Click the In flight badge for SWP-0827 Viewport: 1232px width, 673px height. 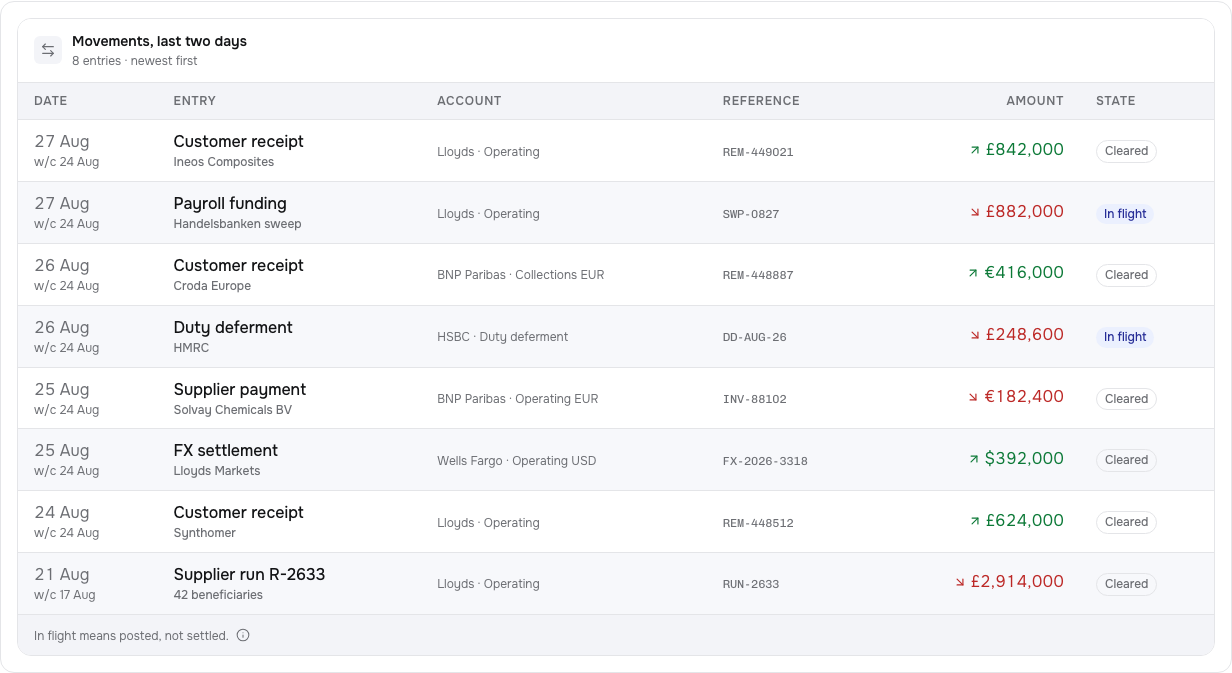click(1125, 213)
